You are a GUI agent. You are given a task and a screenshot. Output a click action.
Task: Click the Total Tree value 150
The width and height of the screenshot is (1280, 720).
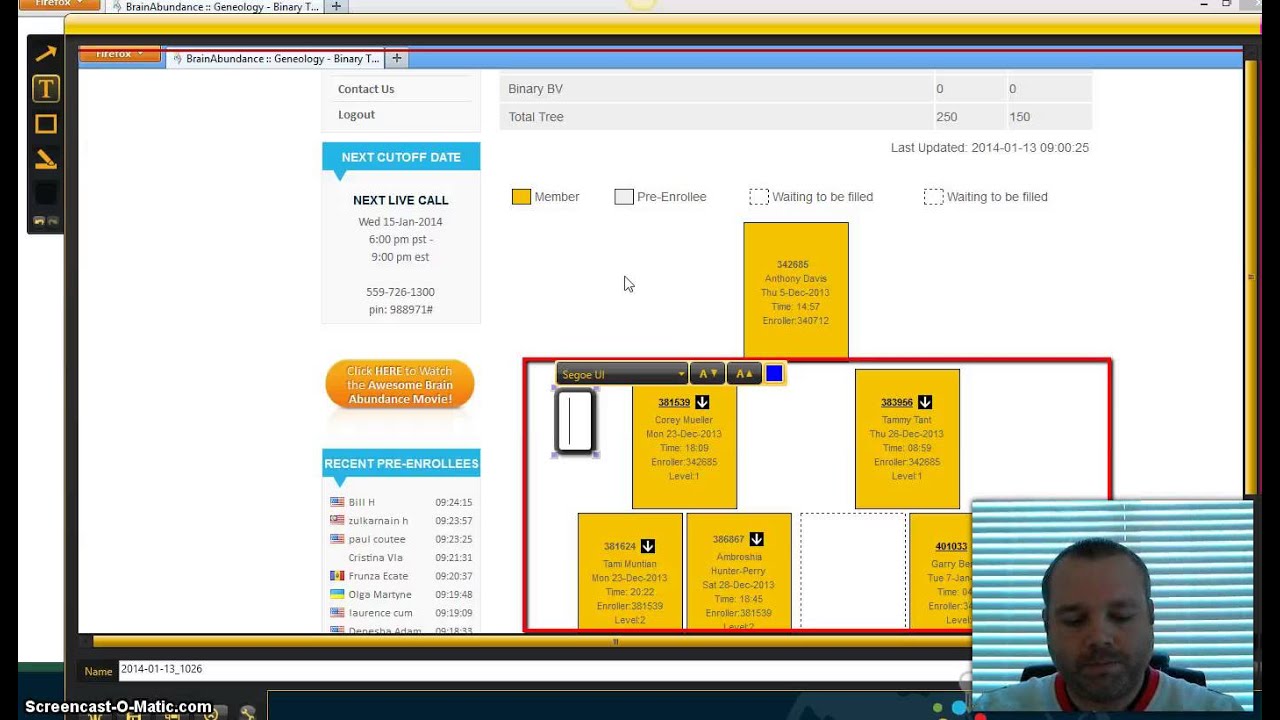coord(1019,117)
